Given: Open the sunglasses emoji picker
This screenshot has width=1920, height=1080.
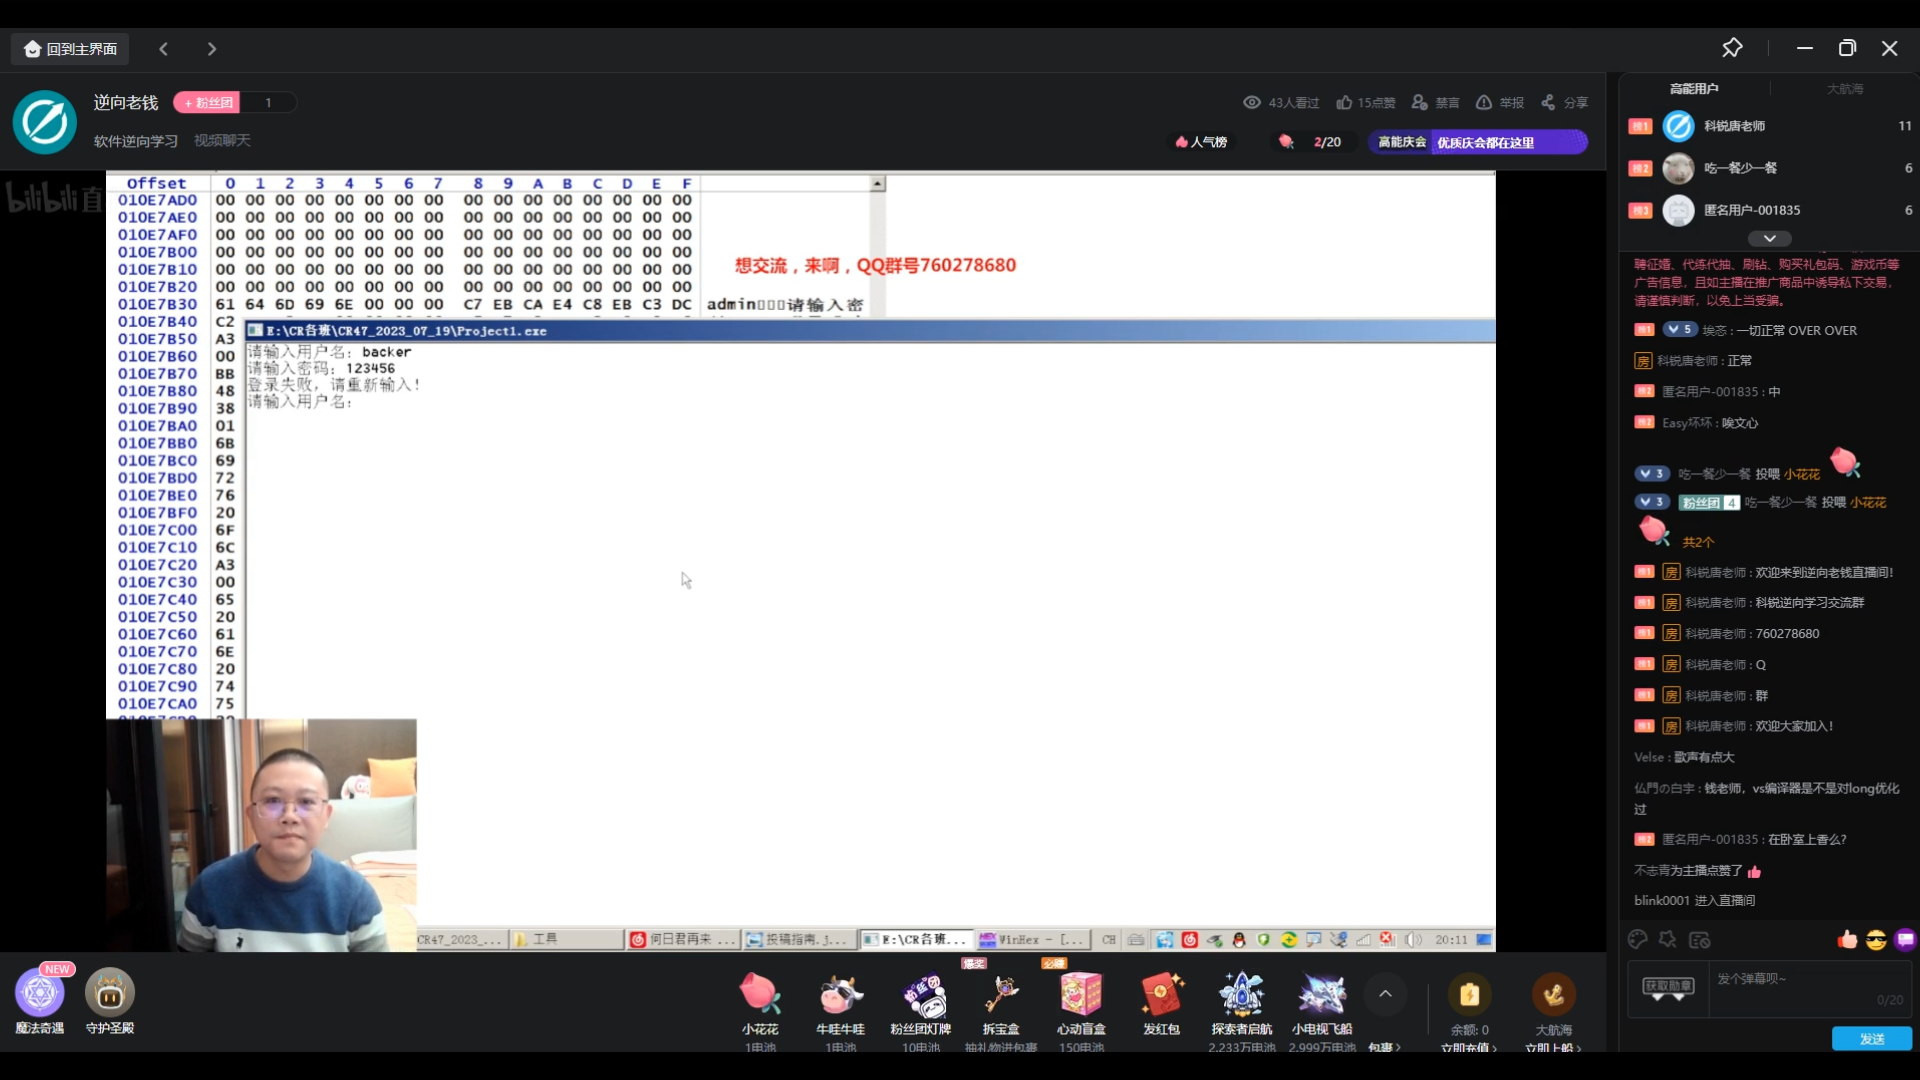Looking at the screenshot, I should tap(1876, 939).
